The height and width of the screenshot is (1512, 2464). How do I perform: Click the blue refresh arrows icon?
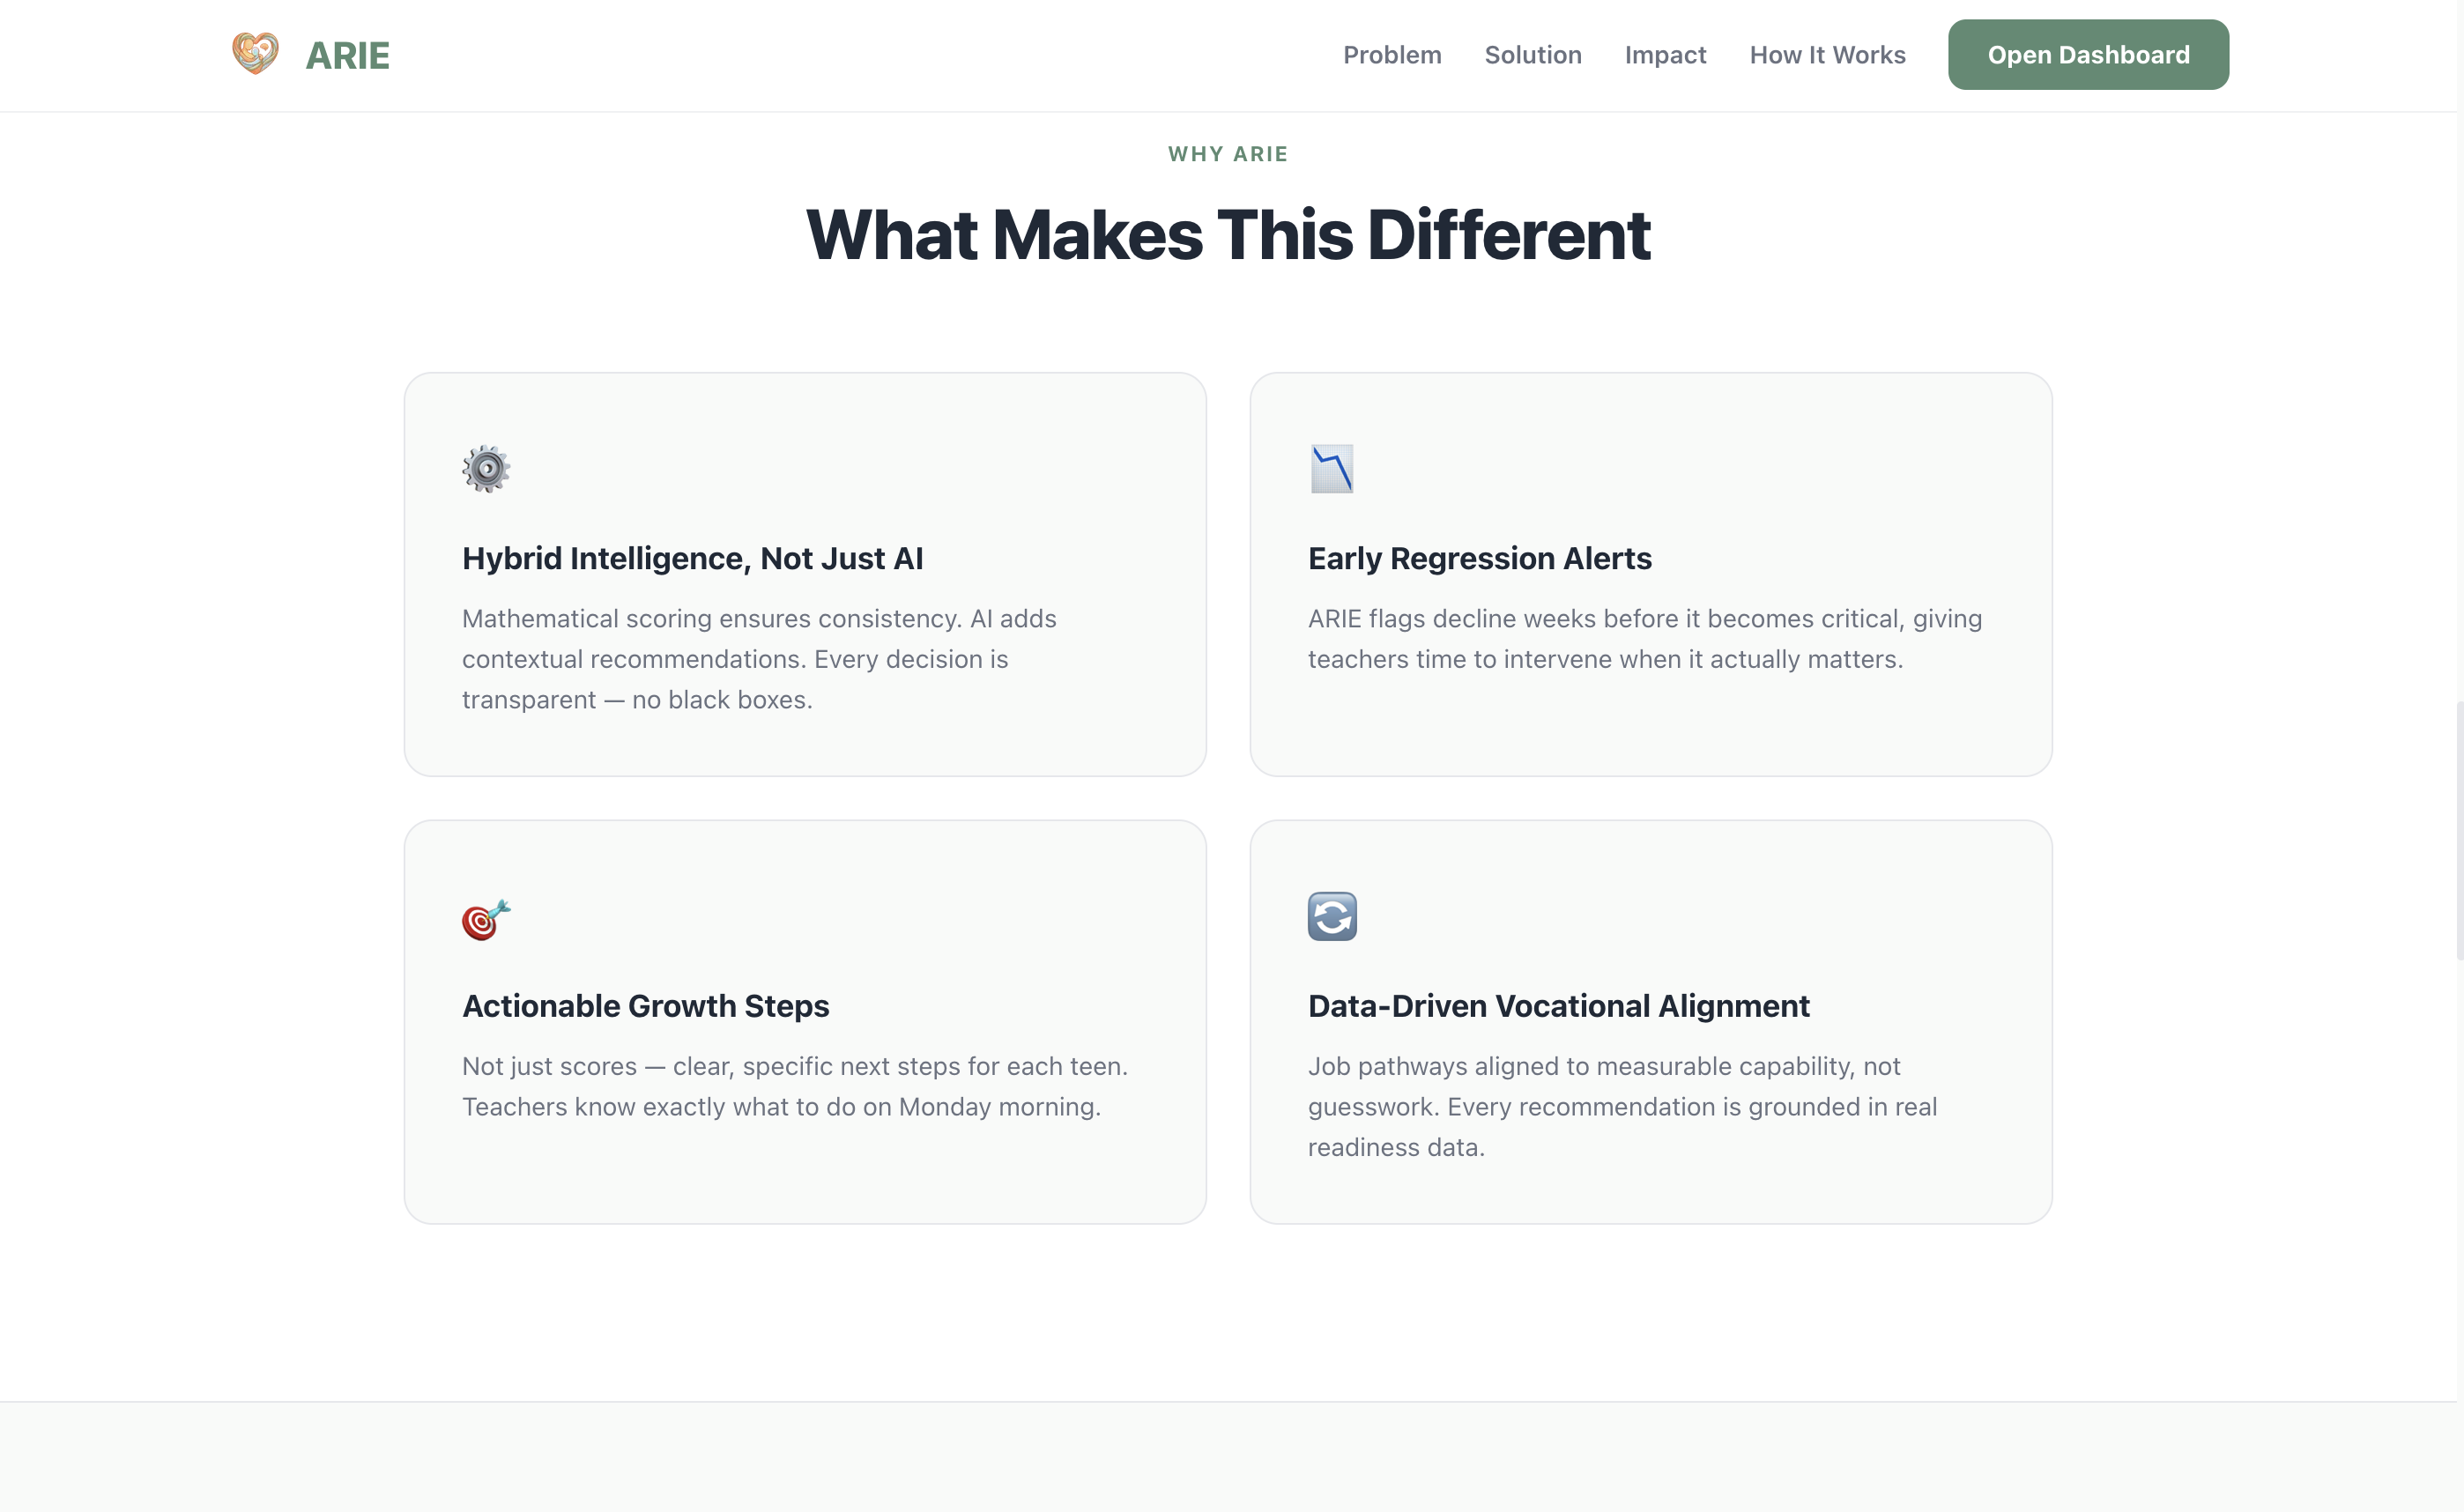(1332, 916)
